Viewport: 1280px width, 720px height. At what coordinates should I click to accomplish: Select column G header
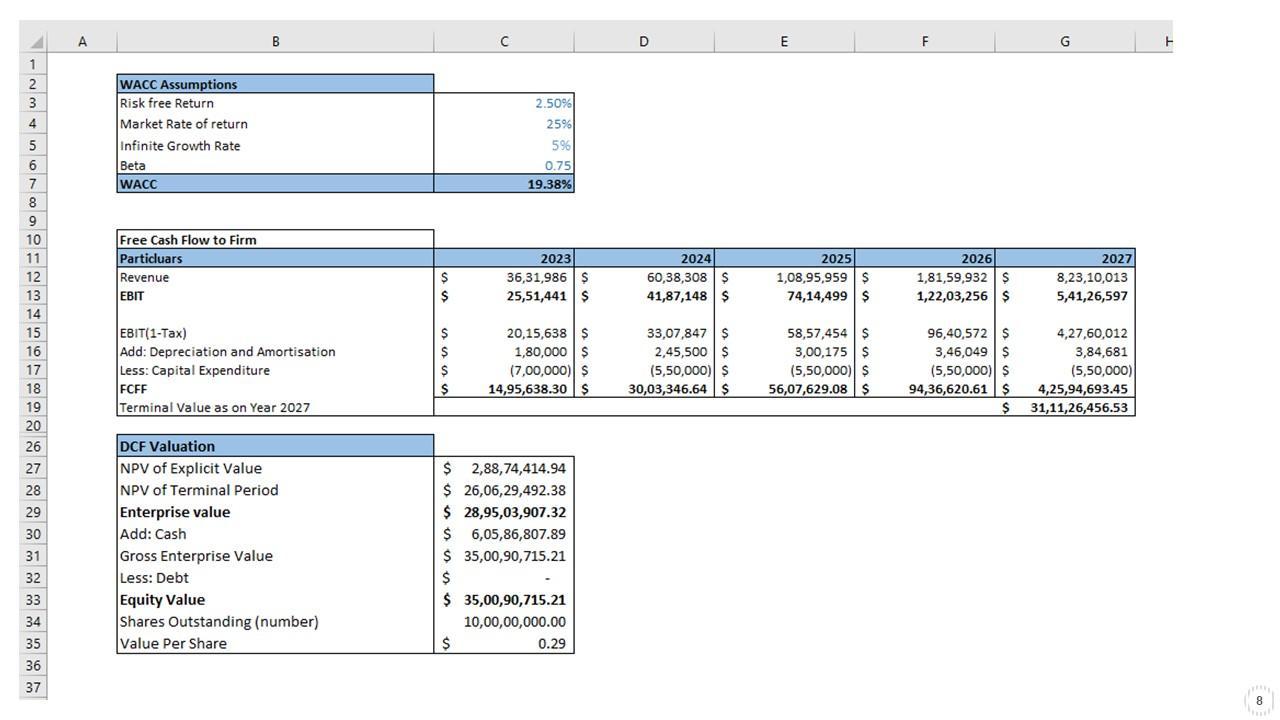1064,42
